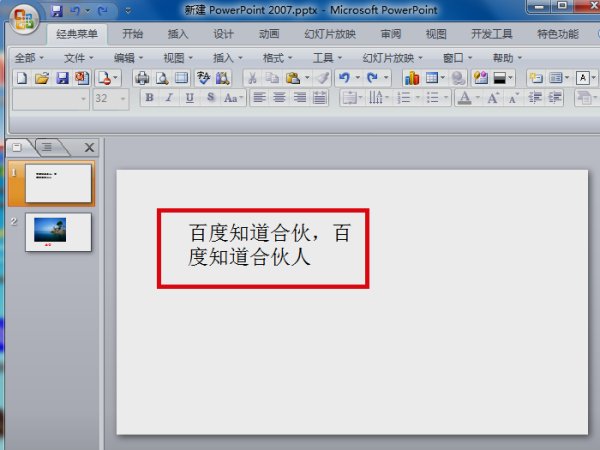Screen dimensions: 600x450
Task: Switch to the 动画 tab
Action: (x=269, y=34)
